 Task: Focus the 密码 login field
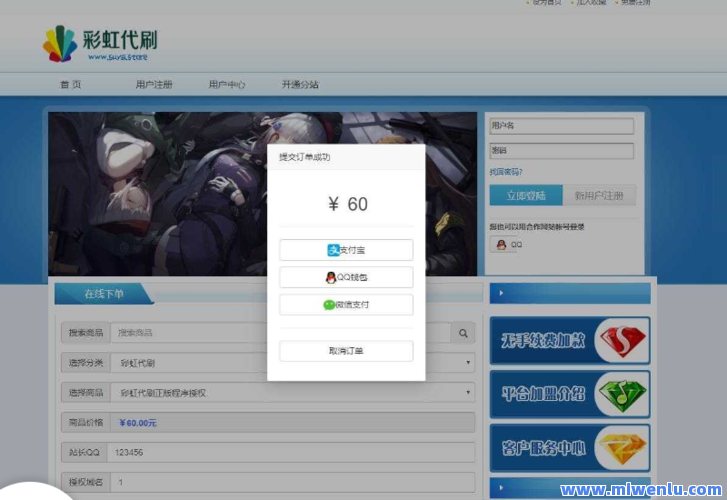point(561,151)
